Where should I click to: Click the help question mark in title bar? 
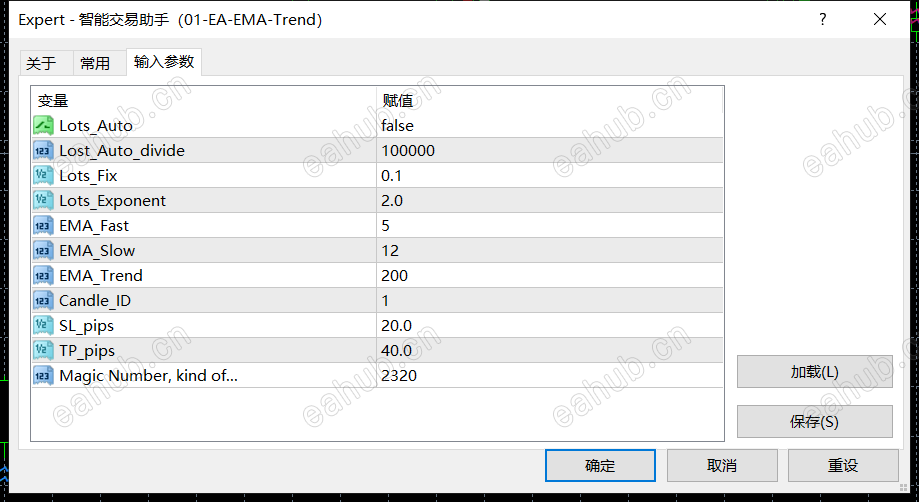point(822,19)
